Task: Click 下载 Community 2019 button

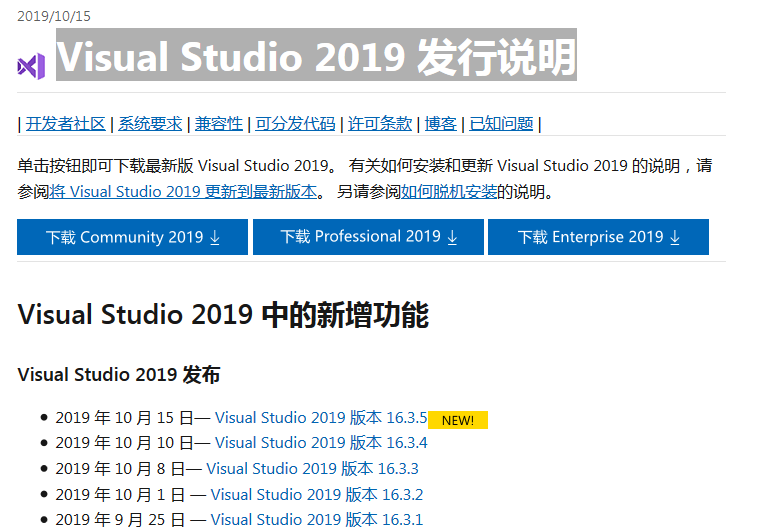Action: [132, 237]
